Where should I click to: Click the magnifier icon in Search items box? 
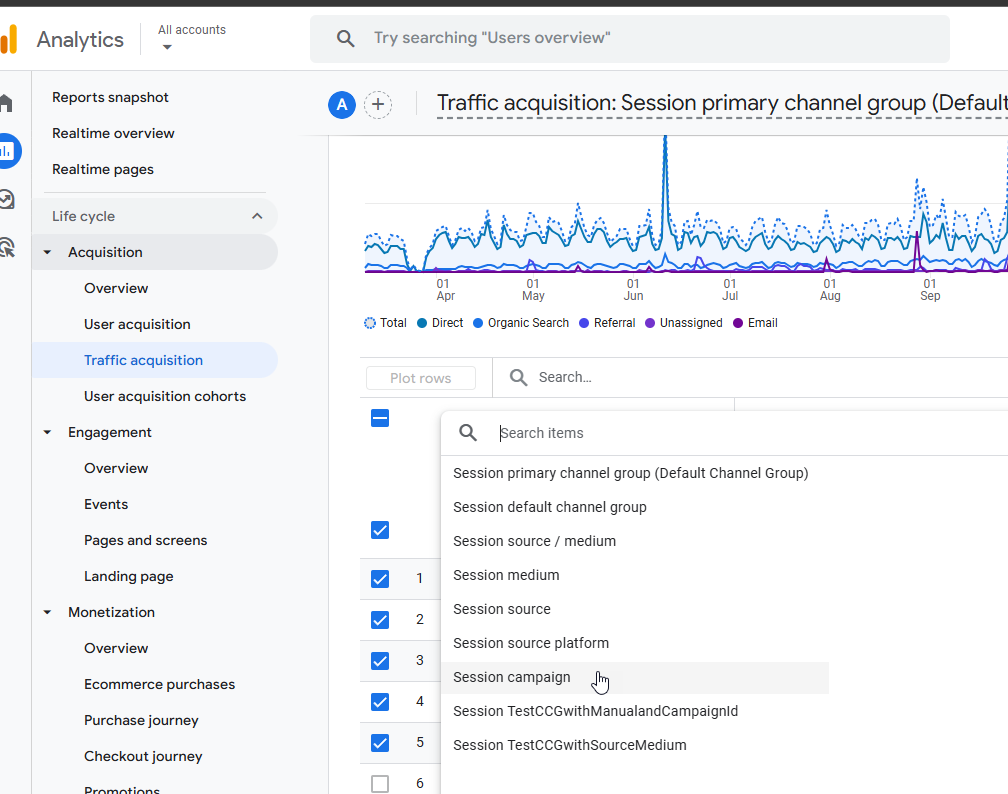(468, 433)
